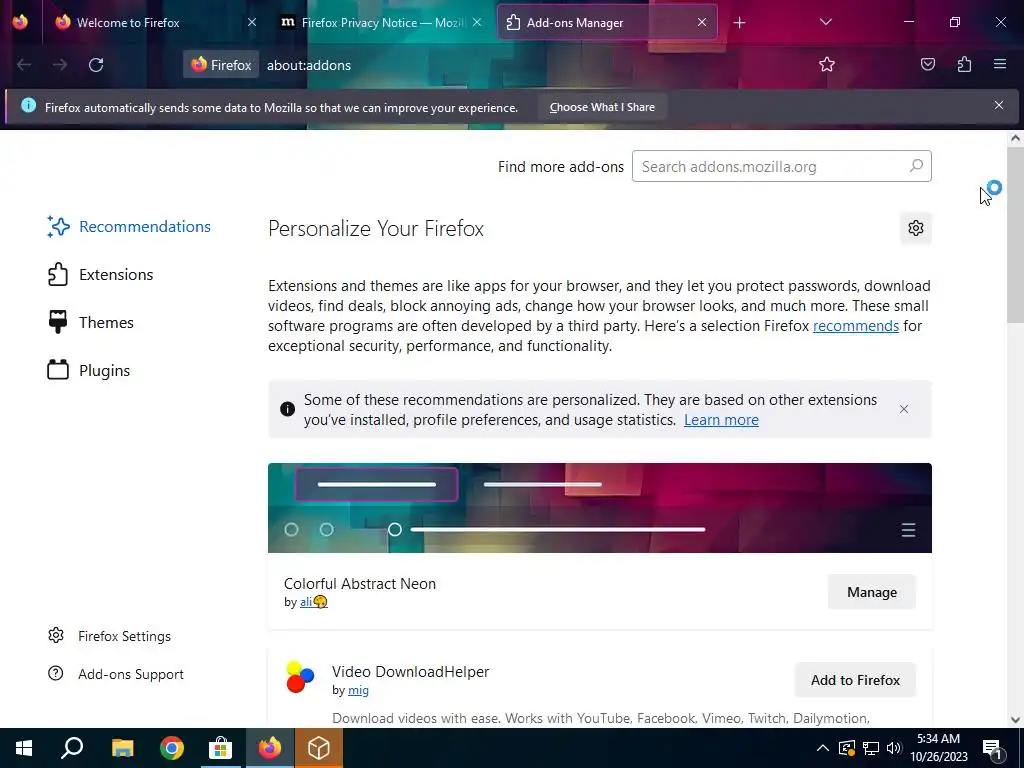Show hidden system tray icons
The width and height of the screenshot is (1024, 768).
(823, 748)
